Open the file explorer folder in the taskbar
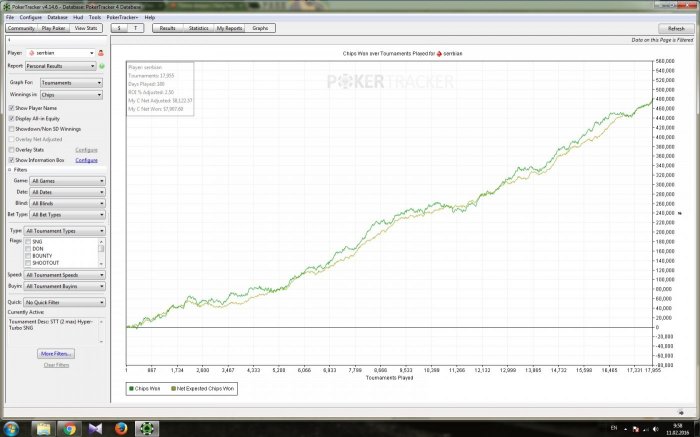The height and width of the screenshot is (437, 700). [x=44, y=428]
